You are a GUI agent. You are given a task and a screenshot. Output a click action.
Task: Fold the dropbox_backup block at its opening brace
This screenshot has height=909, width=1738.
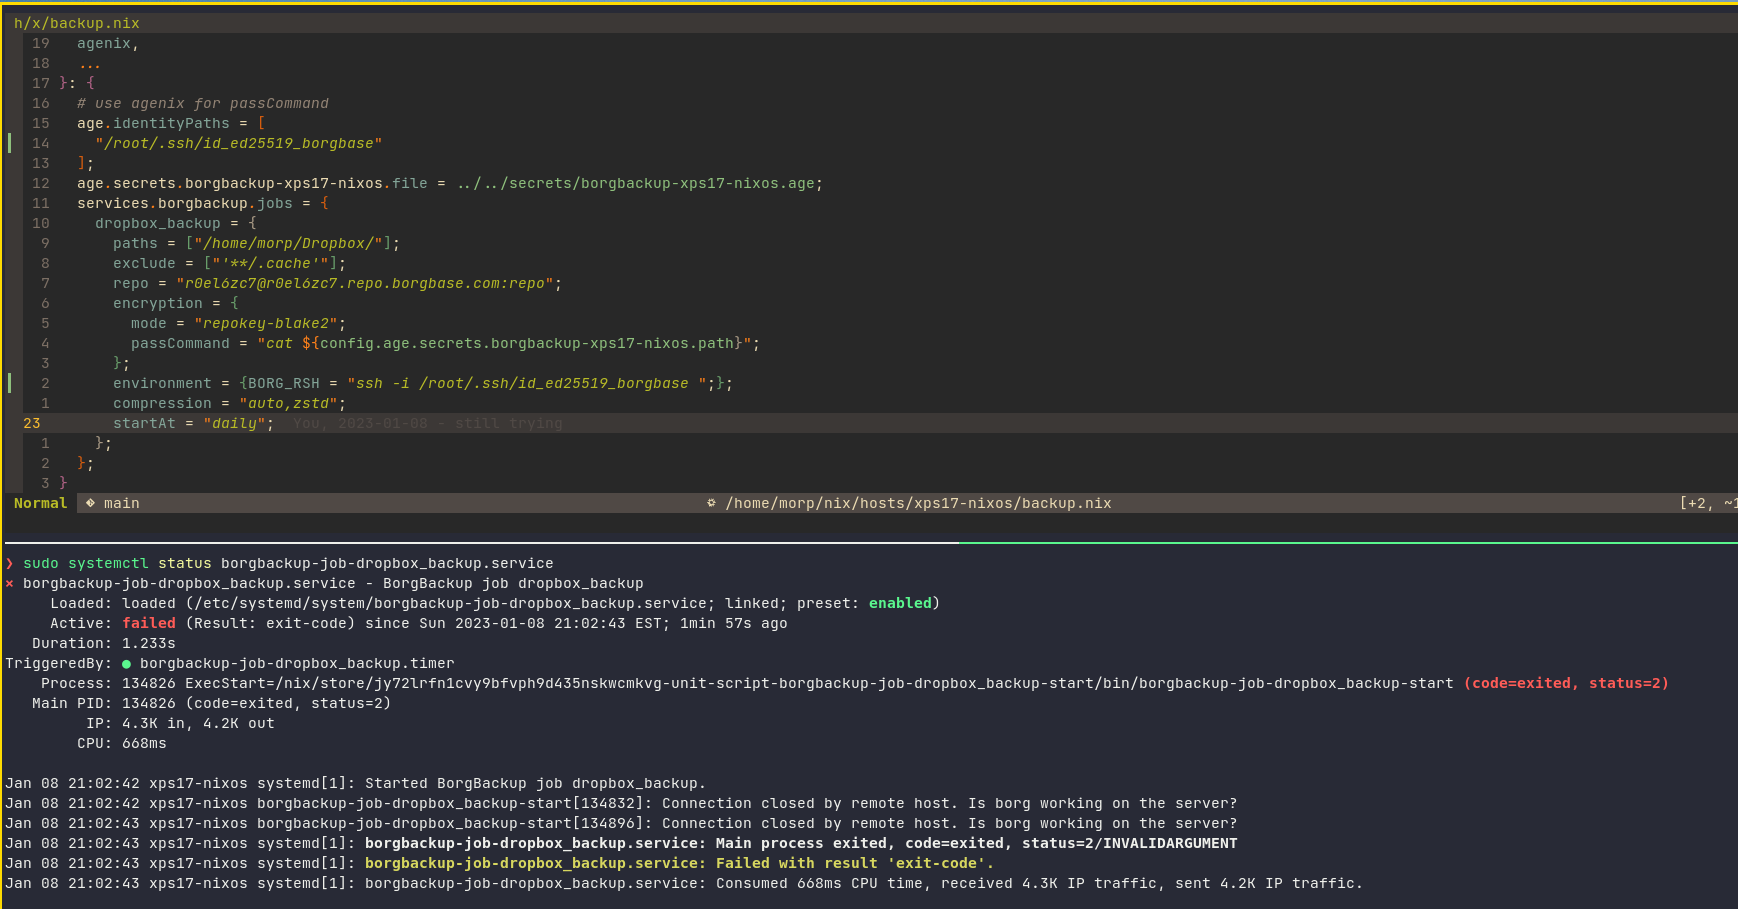point(252,223)
